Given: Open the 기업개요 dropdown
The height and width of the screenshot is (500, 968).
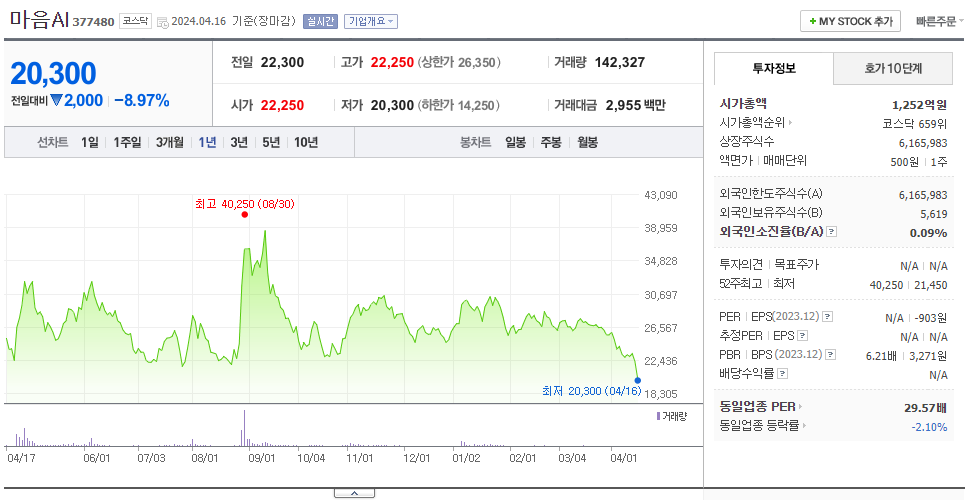Looking at the screenshot, I should [370, 21].
